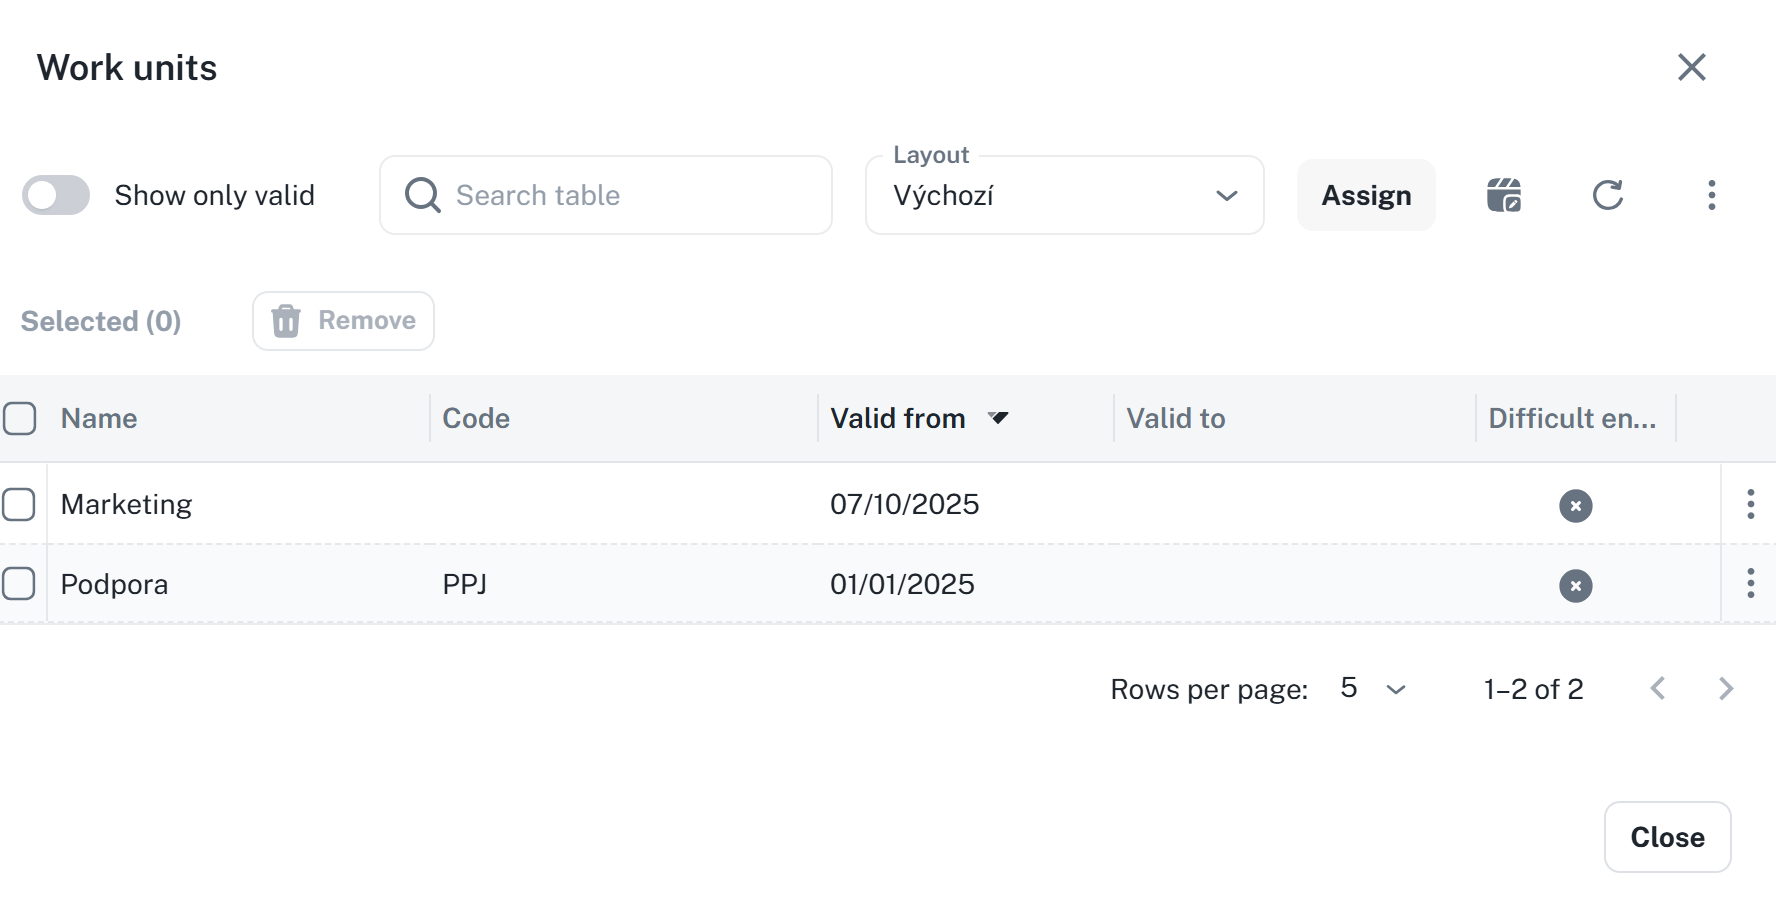The image size is (1776, 900).
Task: Go to previous page of results
Action: pos(1658,689)
